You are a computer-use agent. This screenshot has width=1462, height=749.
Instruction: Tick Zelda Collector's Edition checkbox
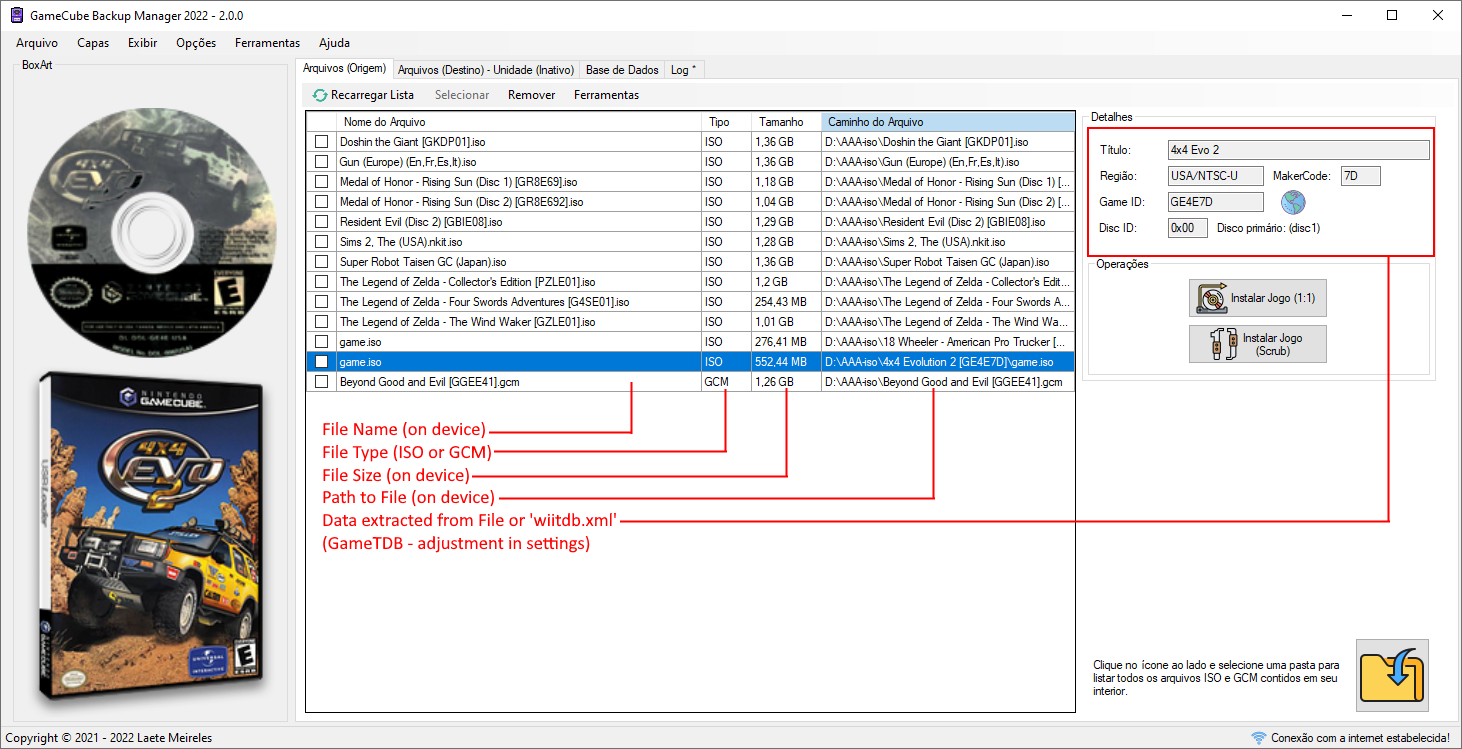[321, 282]
